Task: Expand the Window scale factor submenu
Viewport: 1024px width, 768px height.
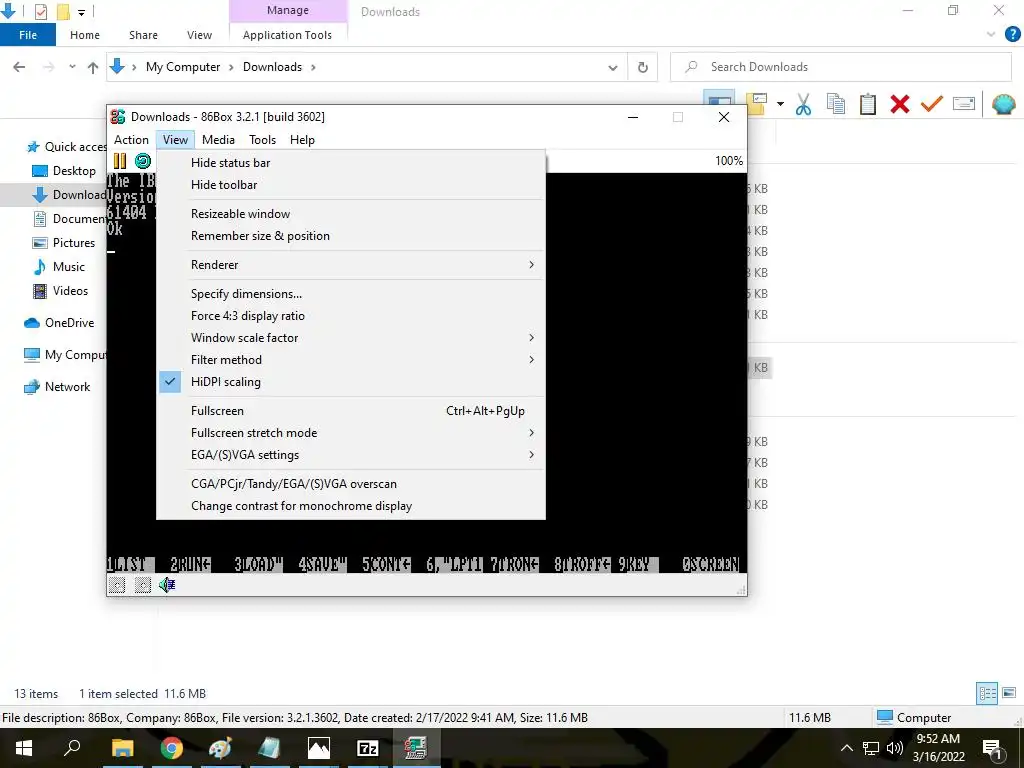Action: click(351, 338)
